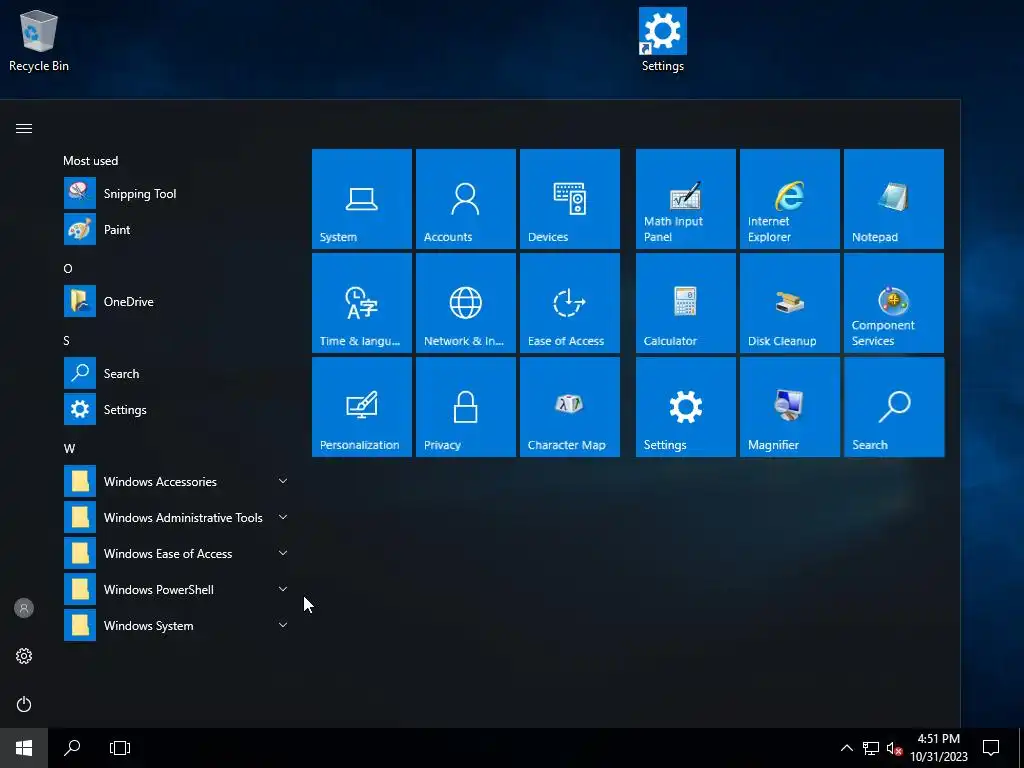Launch Disk Cleanup tile

click(790, 302)
